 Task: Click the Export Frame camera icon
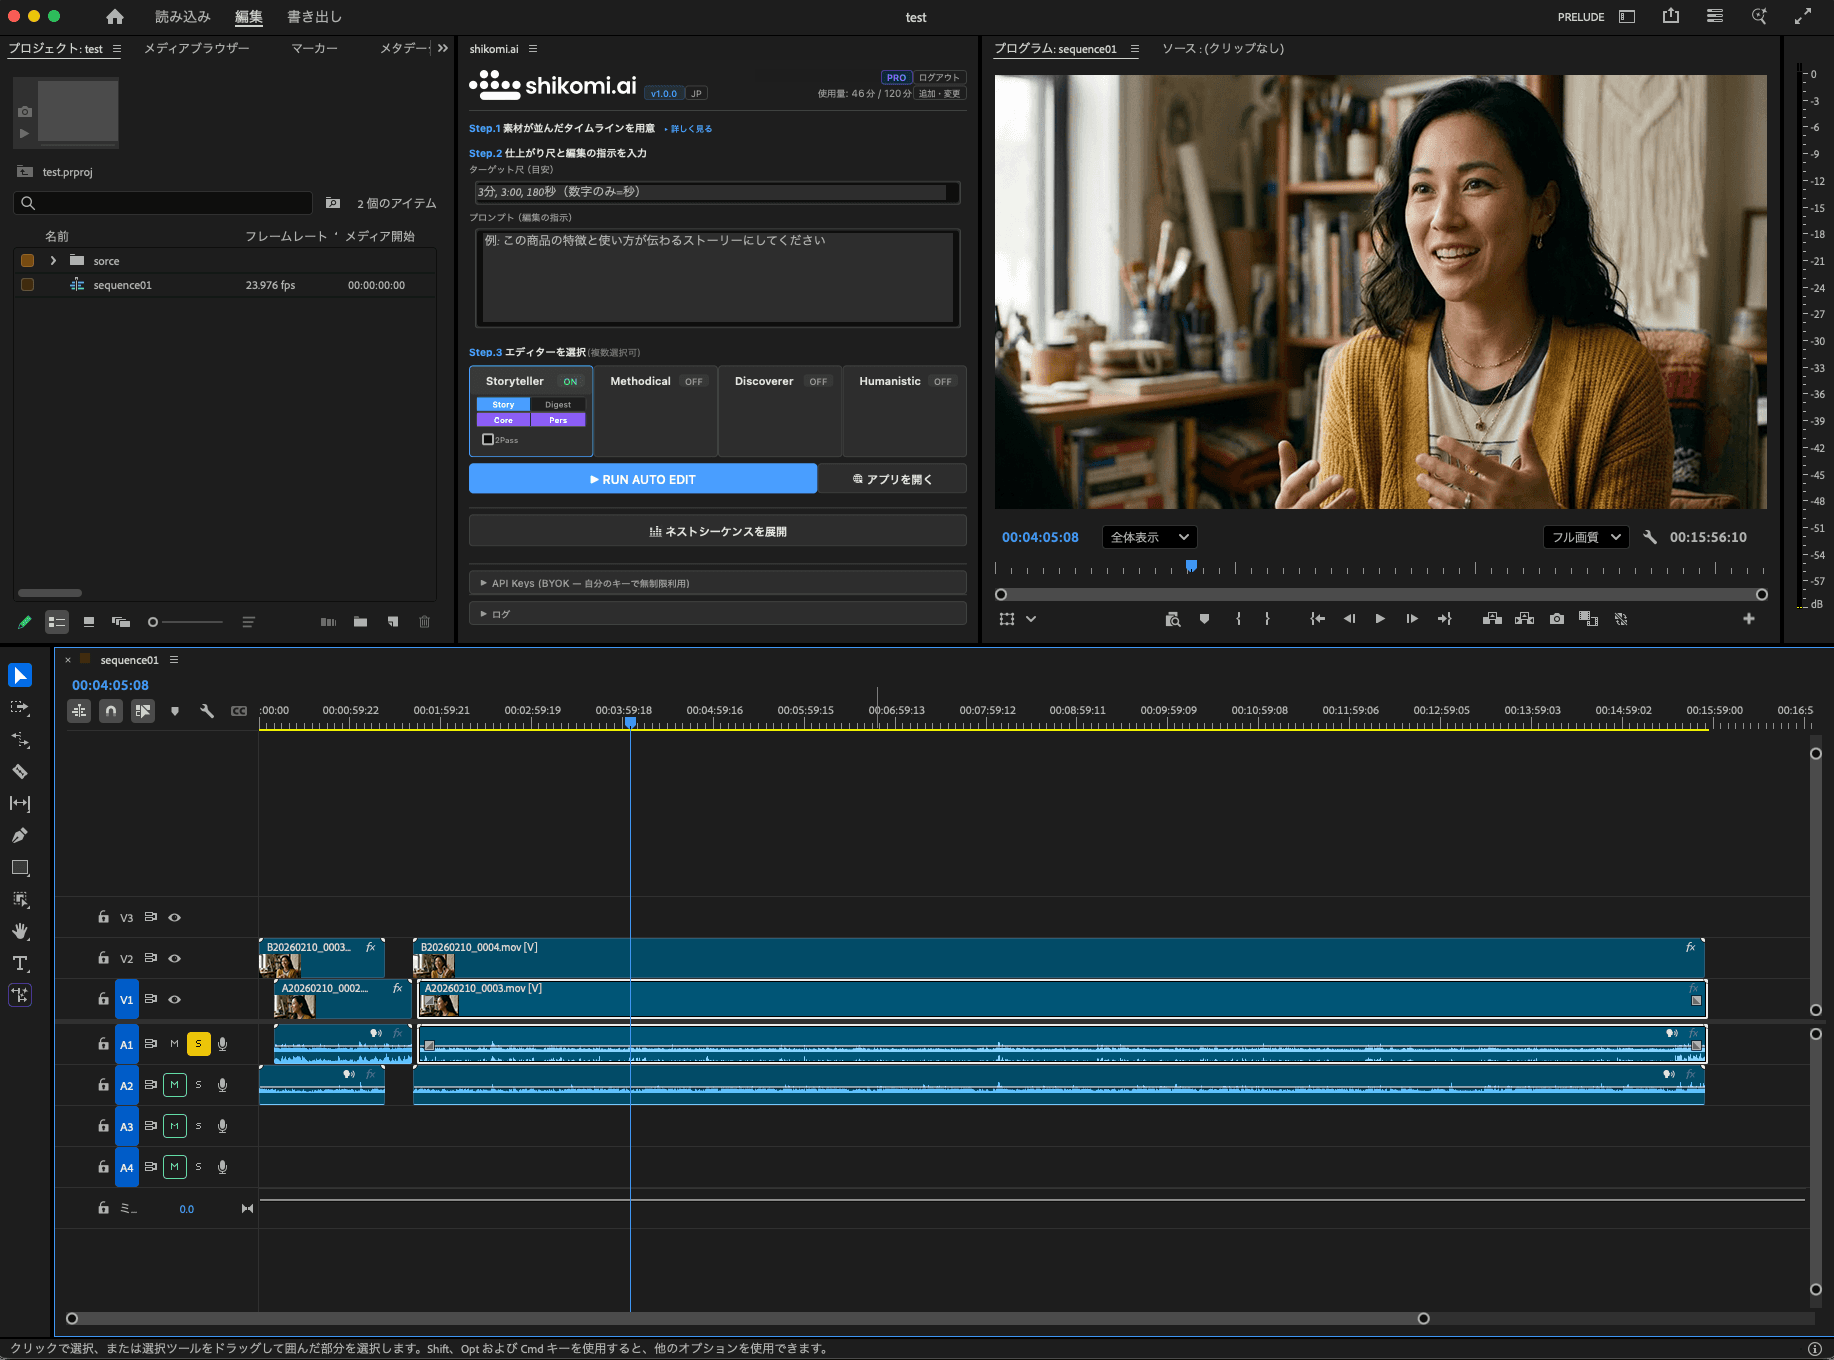tap(1557, 619)
